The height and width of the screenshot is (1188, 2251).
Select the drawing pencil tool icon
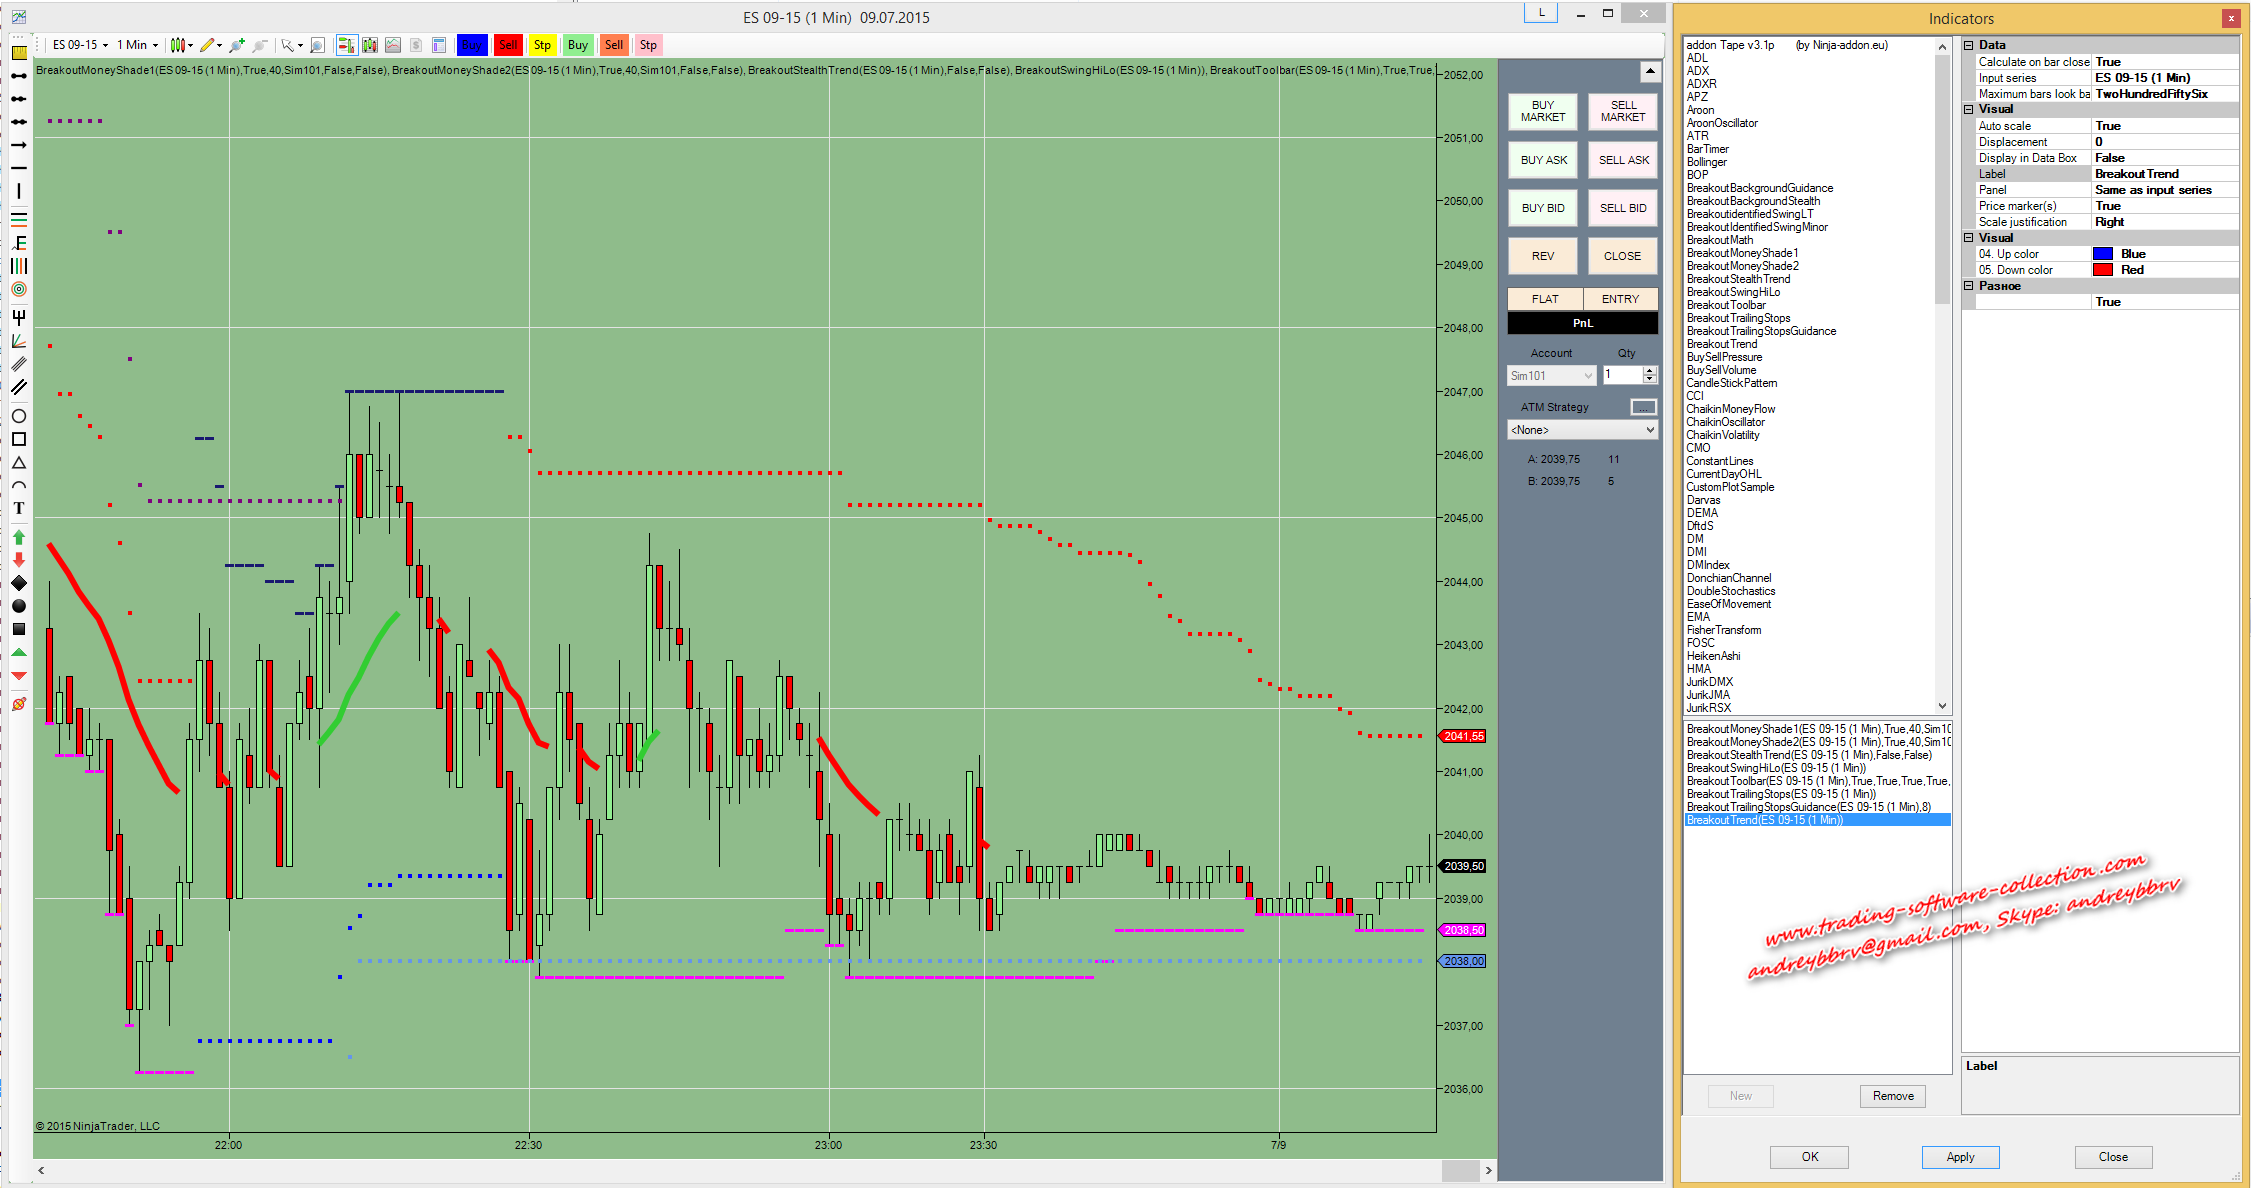[208, 45]
